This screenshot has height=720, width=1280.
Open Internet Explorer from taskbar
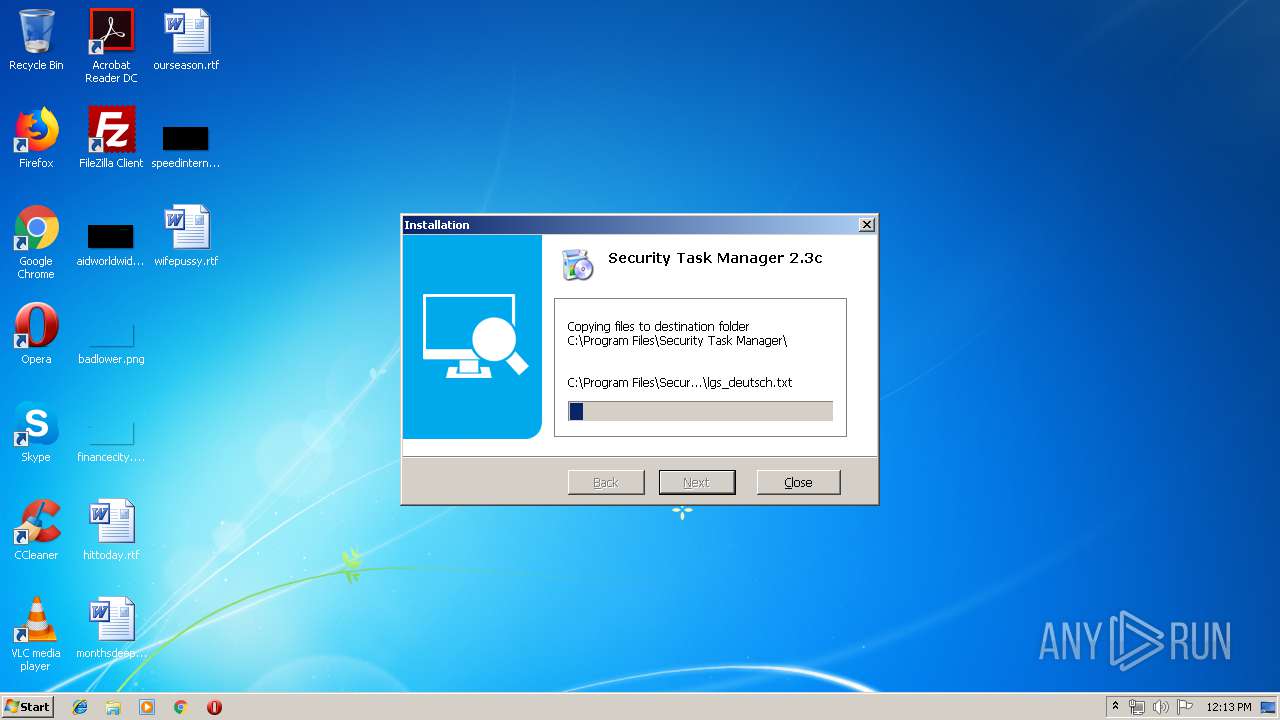tap(80, 707)
